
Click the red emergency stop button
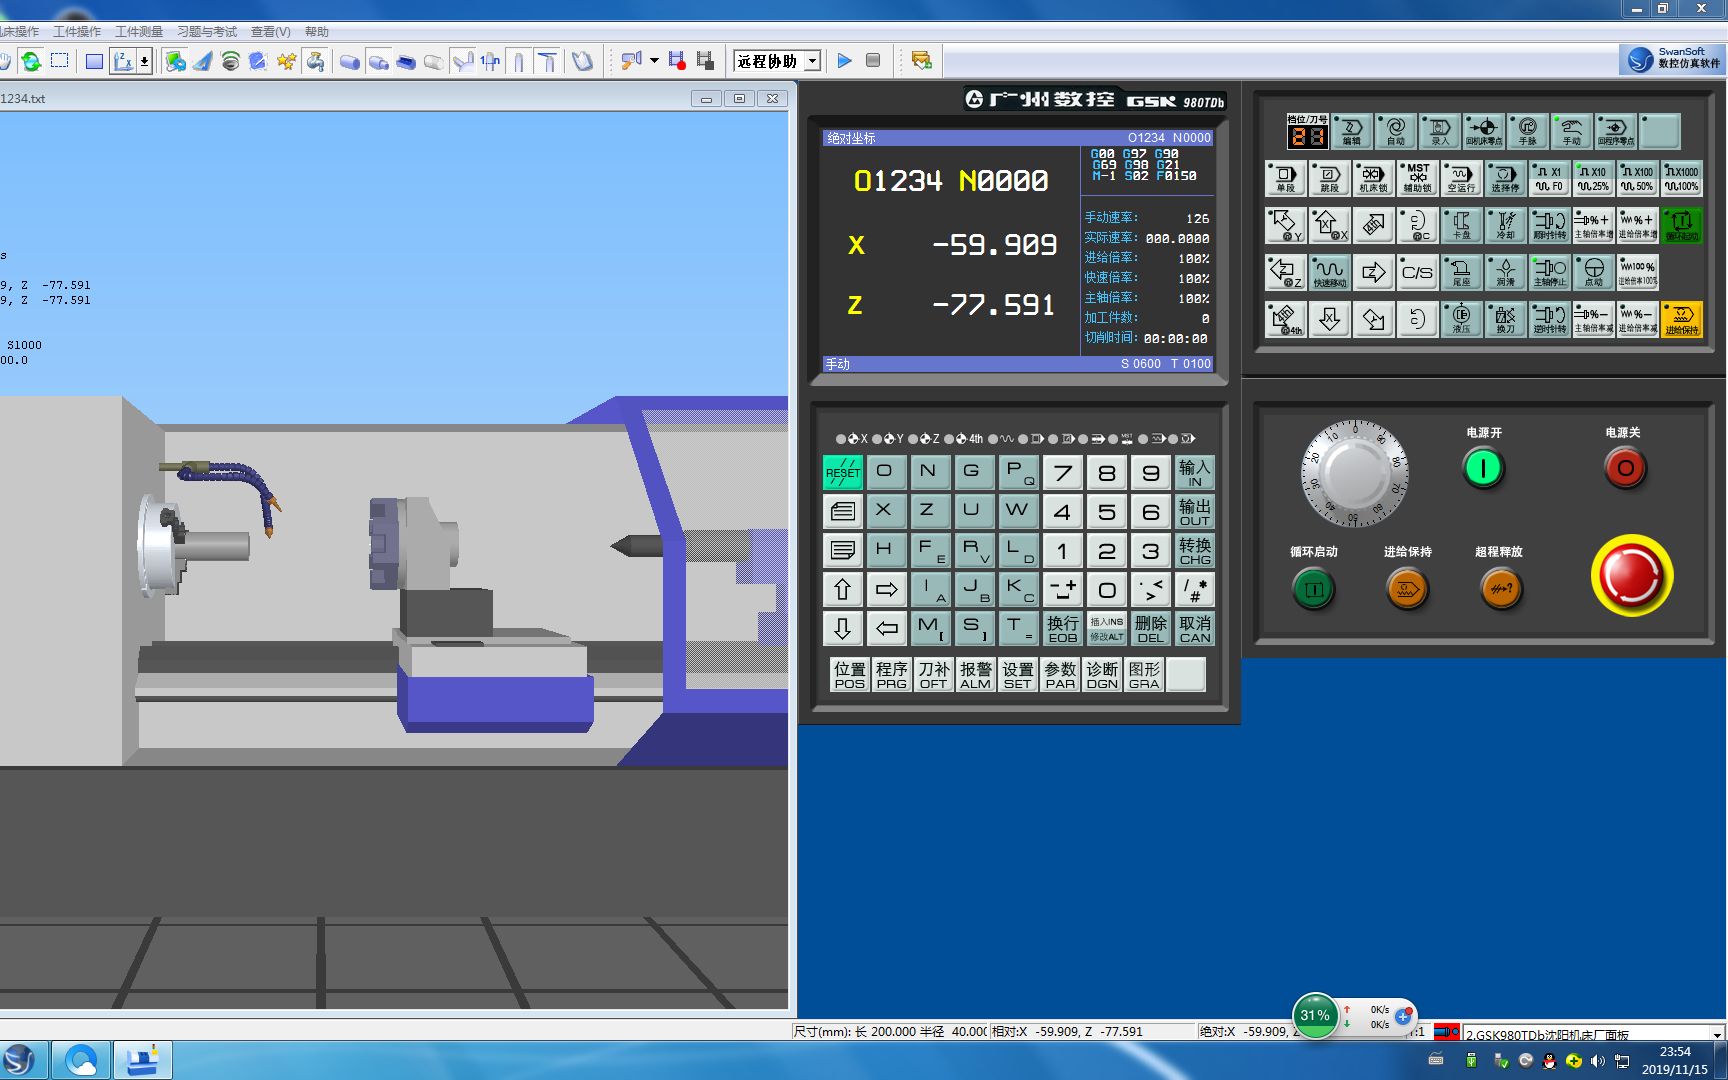1631,575
